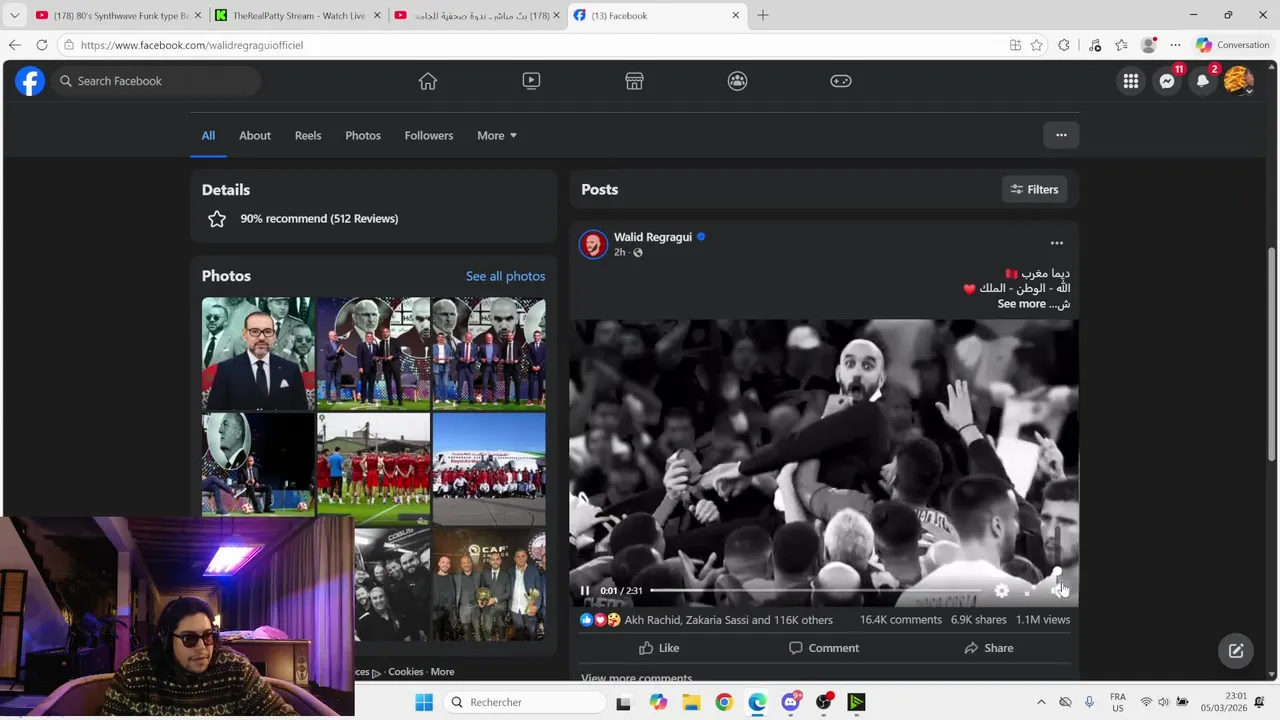Click the Search Facebook field
The image size is (1280, 720).
click(x=155, y=81)
